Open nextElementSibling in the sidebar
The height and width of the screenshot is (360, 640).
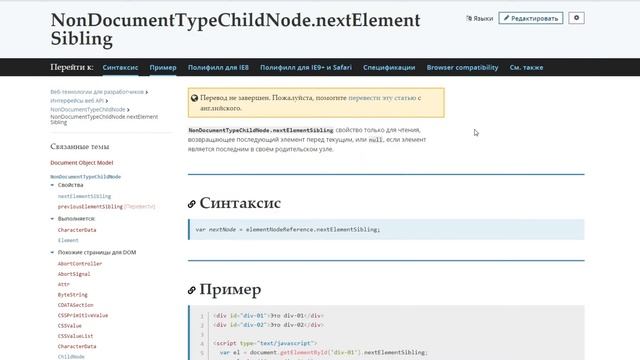point(84,196)
